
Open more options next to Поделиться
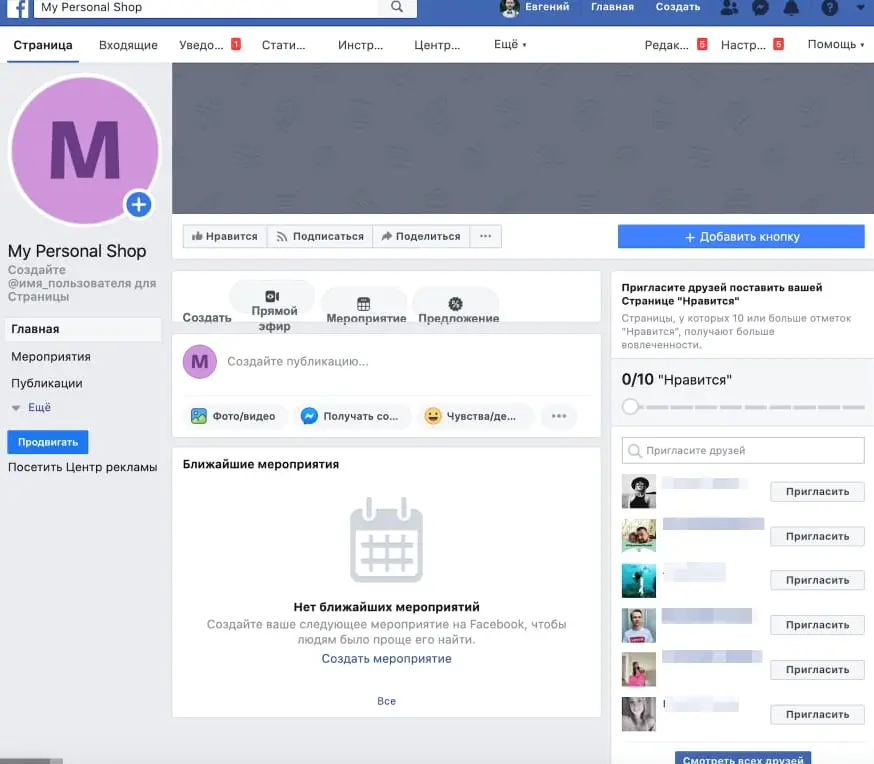pyautogui.click(x=485, y=236)
